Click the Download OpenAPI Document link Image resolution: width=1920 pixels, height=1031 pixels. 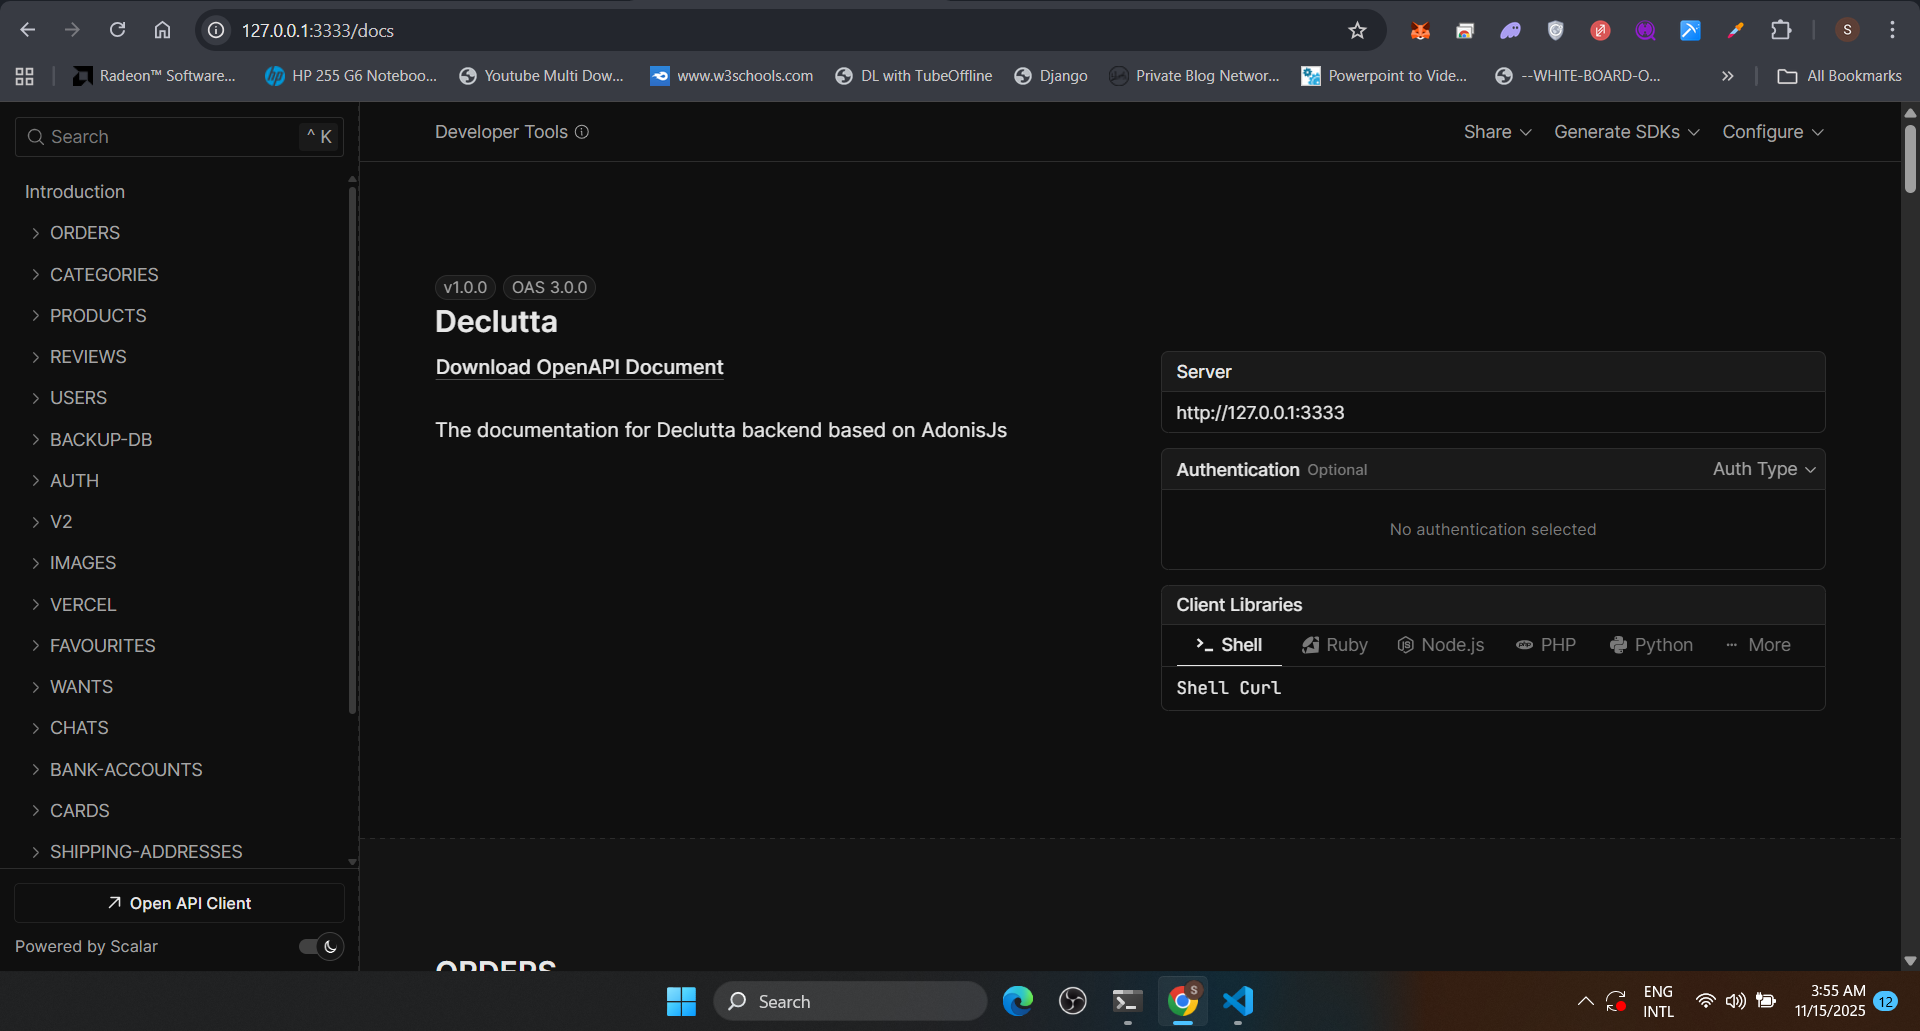click(x=579, y=367)
